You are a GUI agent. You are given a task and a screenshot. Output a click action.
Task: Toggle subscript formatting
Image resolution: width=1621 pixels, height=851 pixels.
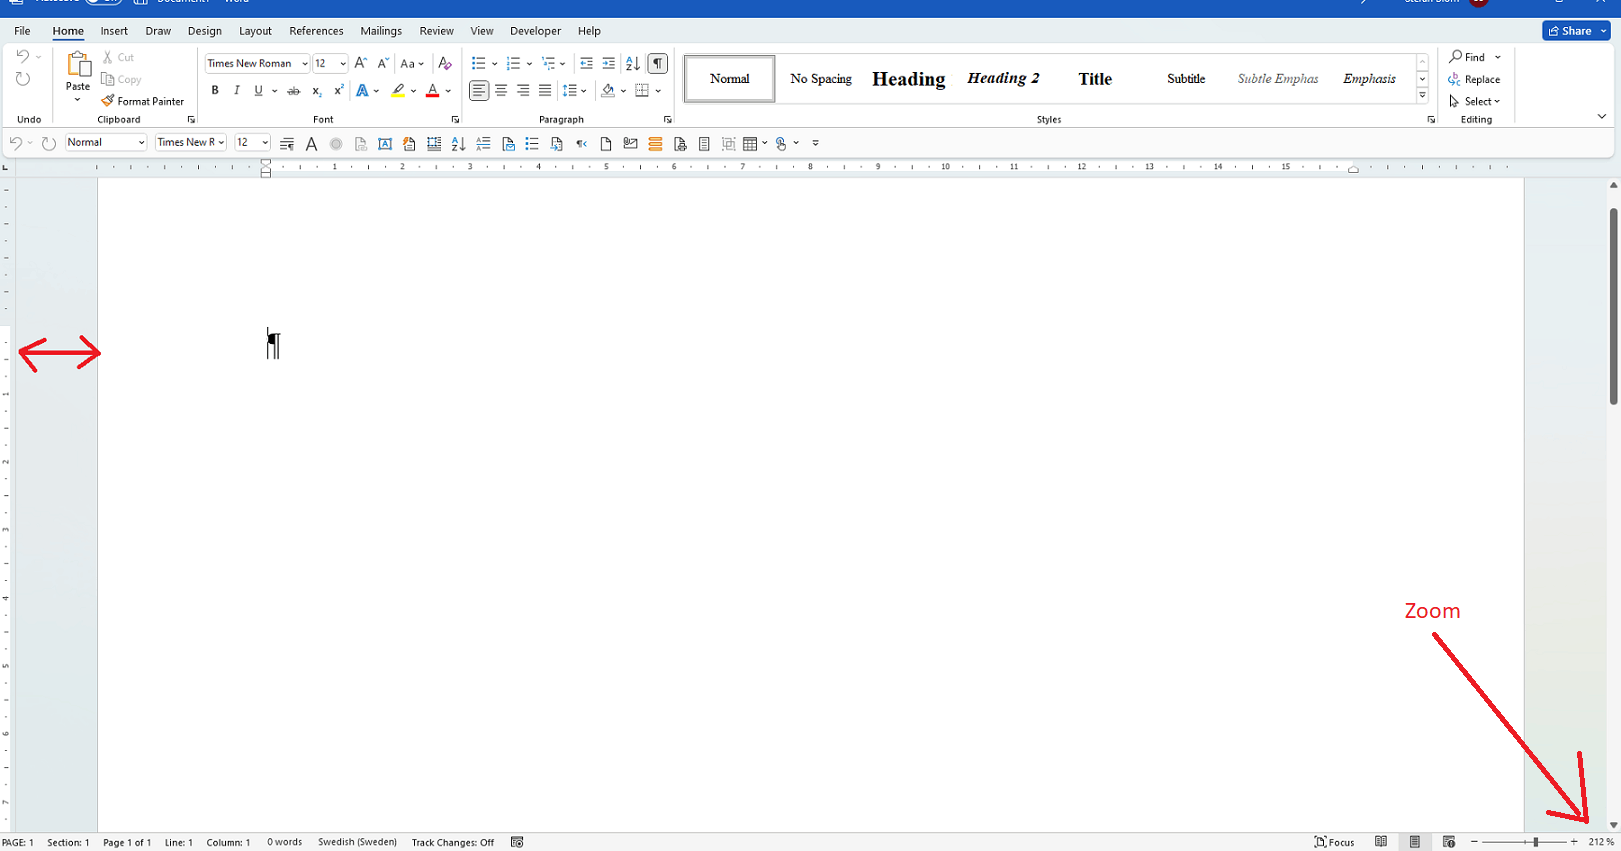(x=316, y=91)
